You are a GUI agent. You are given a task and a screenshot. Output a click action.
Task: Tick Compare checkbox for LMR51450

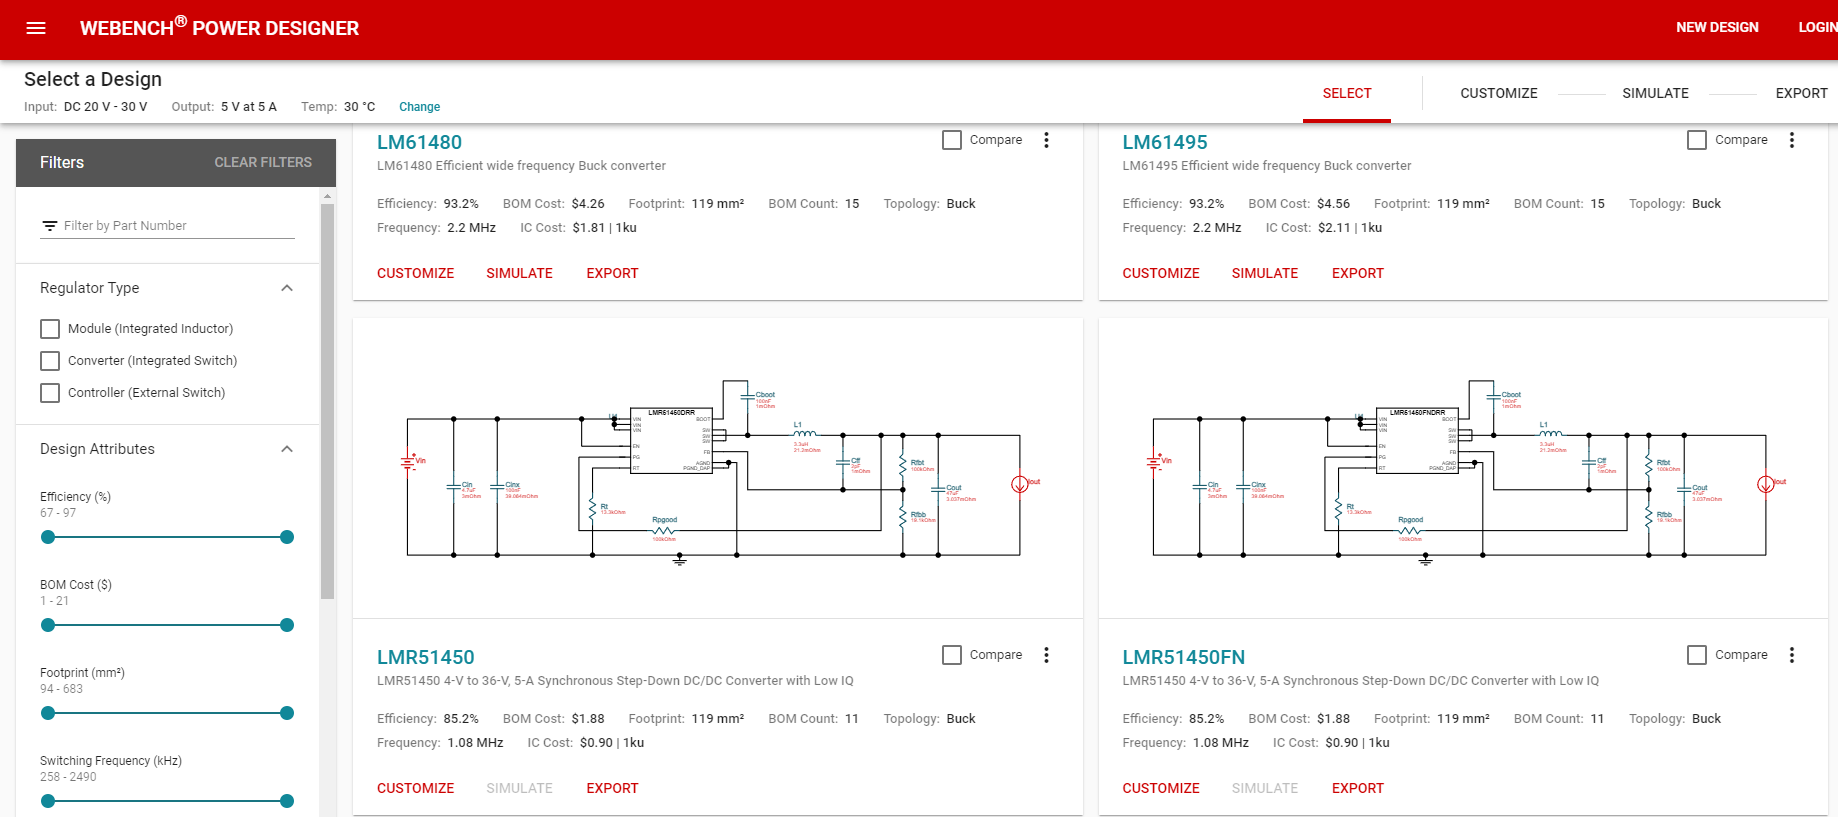(952, 655)
